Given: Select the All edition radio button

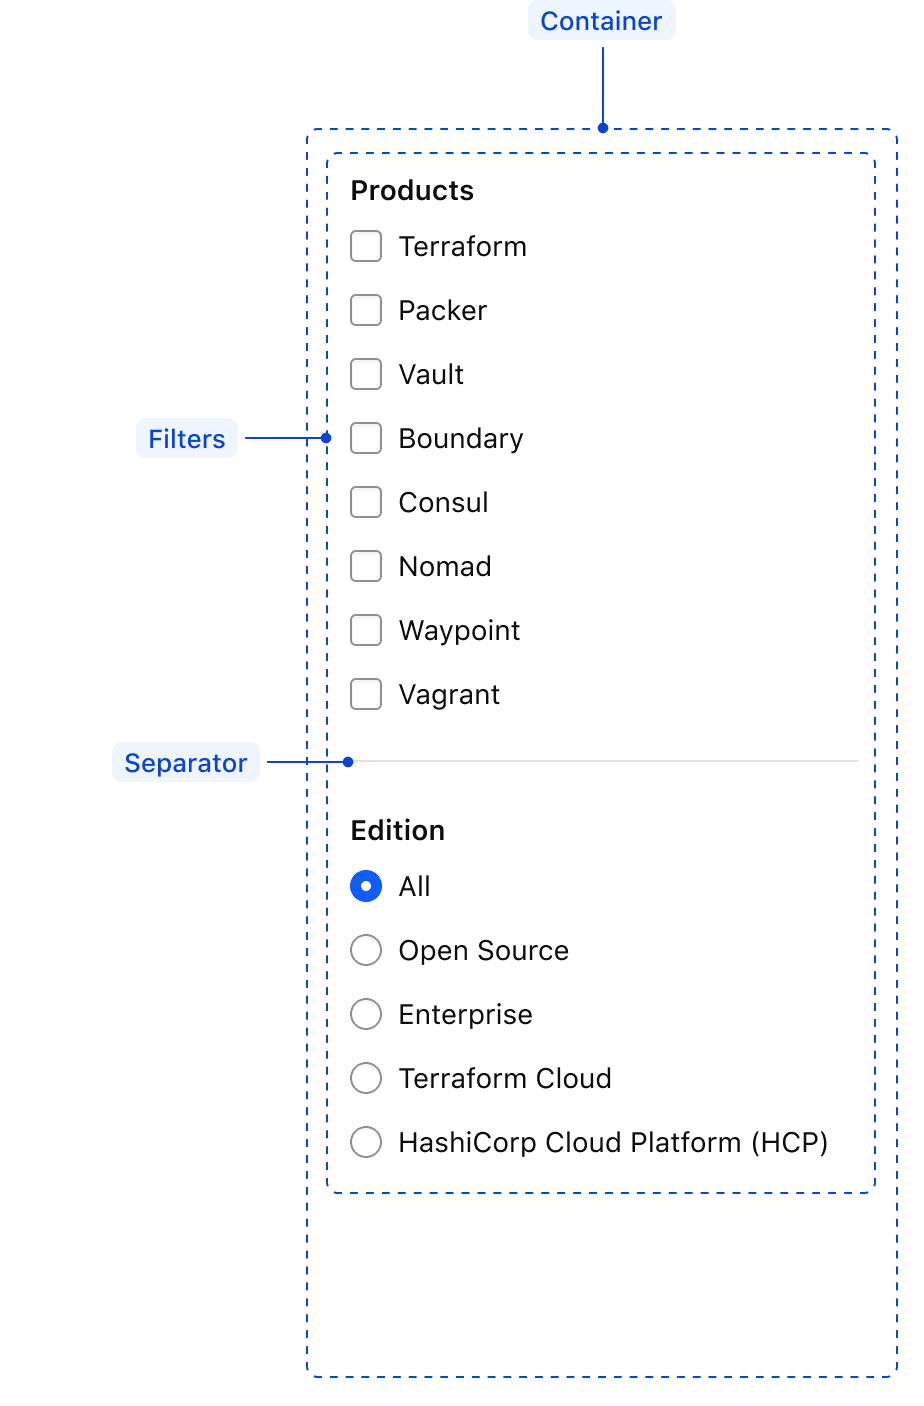Looking at the screenshot, I should coord(366,886).
